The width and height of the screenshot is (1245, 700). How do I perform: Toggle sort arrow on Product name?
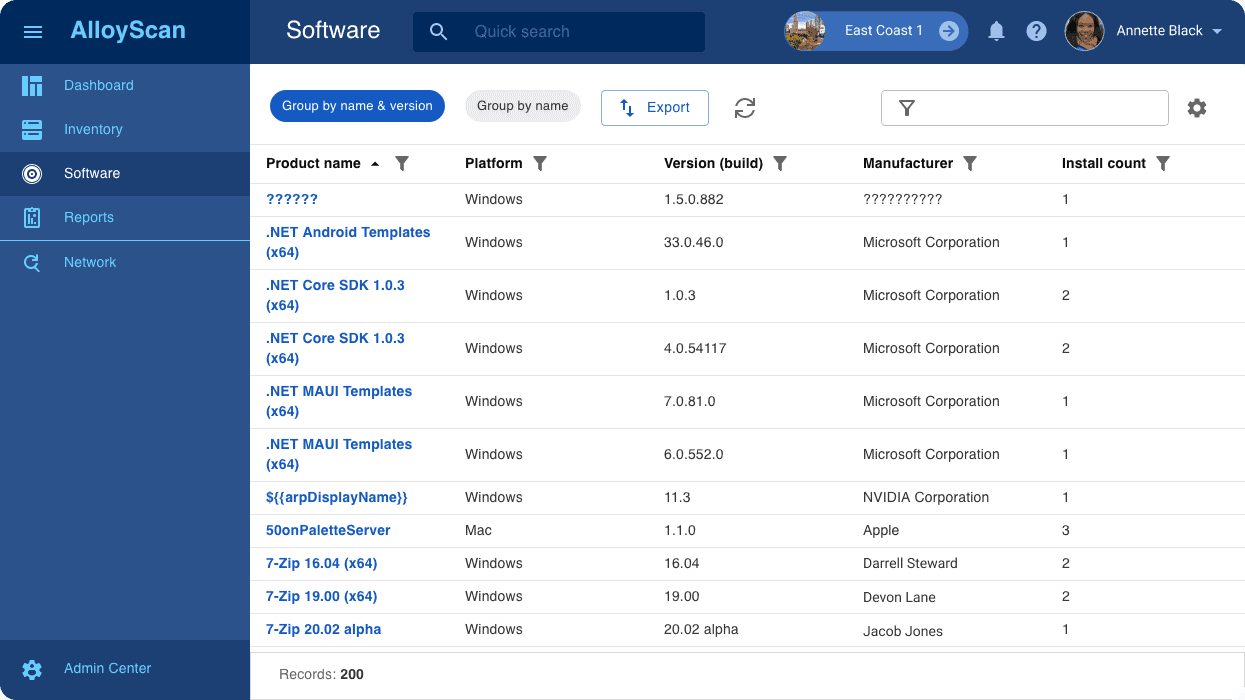click(x=375, y=164)
